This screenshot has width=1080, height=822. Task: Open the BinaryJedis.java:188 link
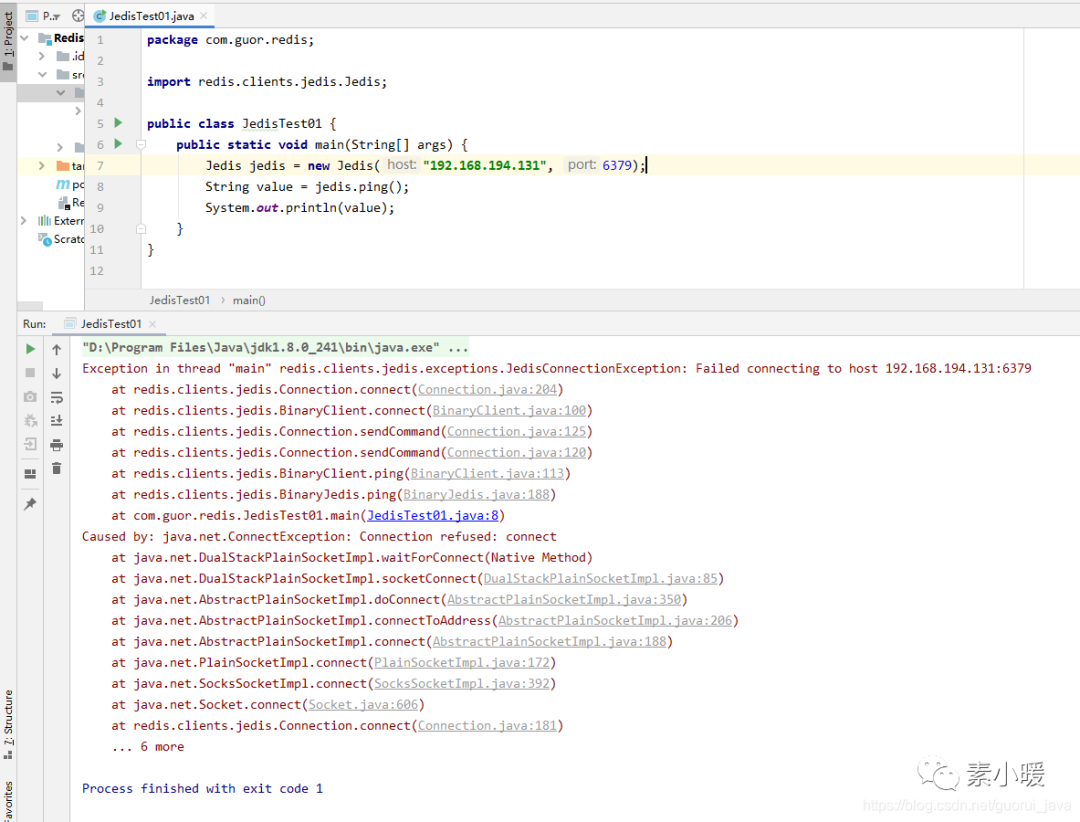(x=477, y=495)
